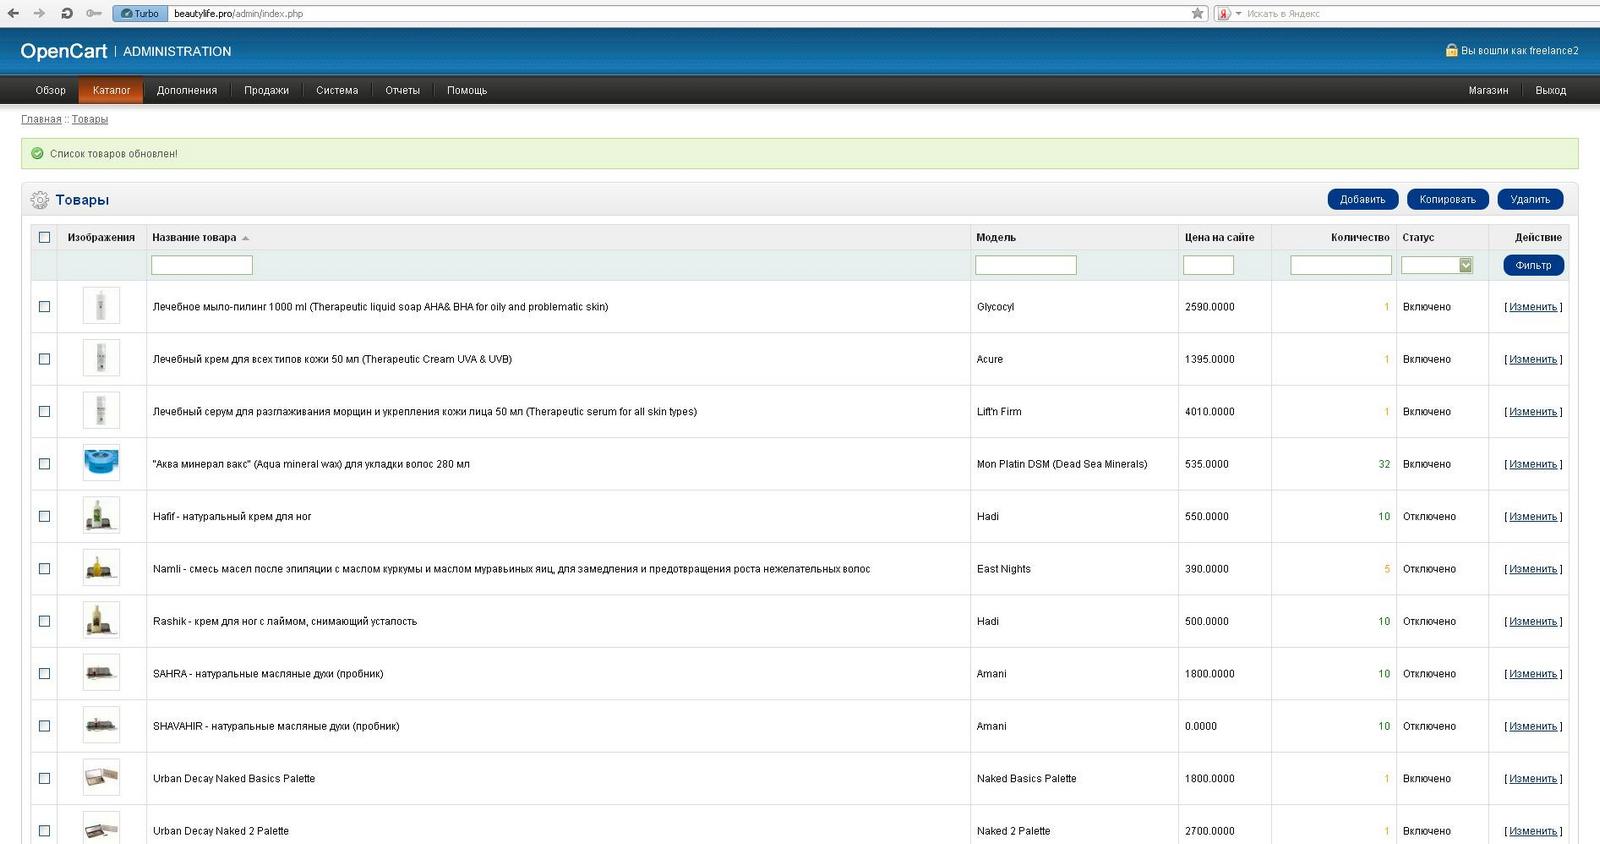Focus the Количество filter field

coord(1341,265)
